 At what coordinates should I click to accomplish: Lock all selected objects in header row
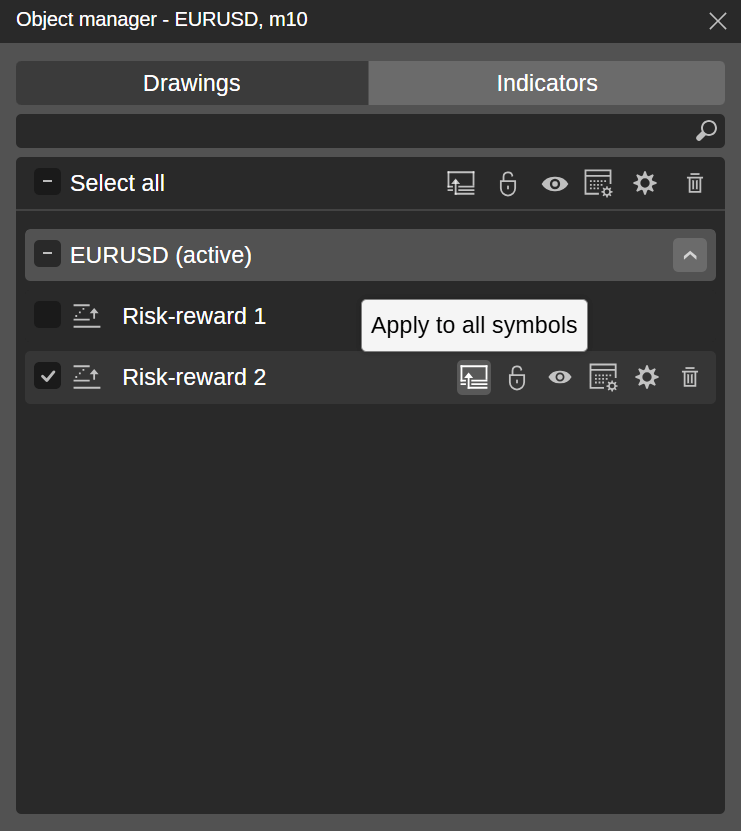508,183
